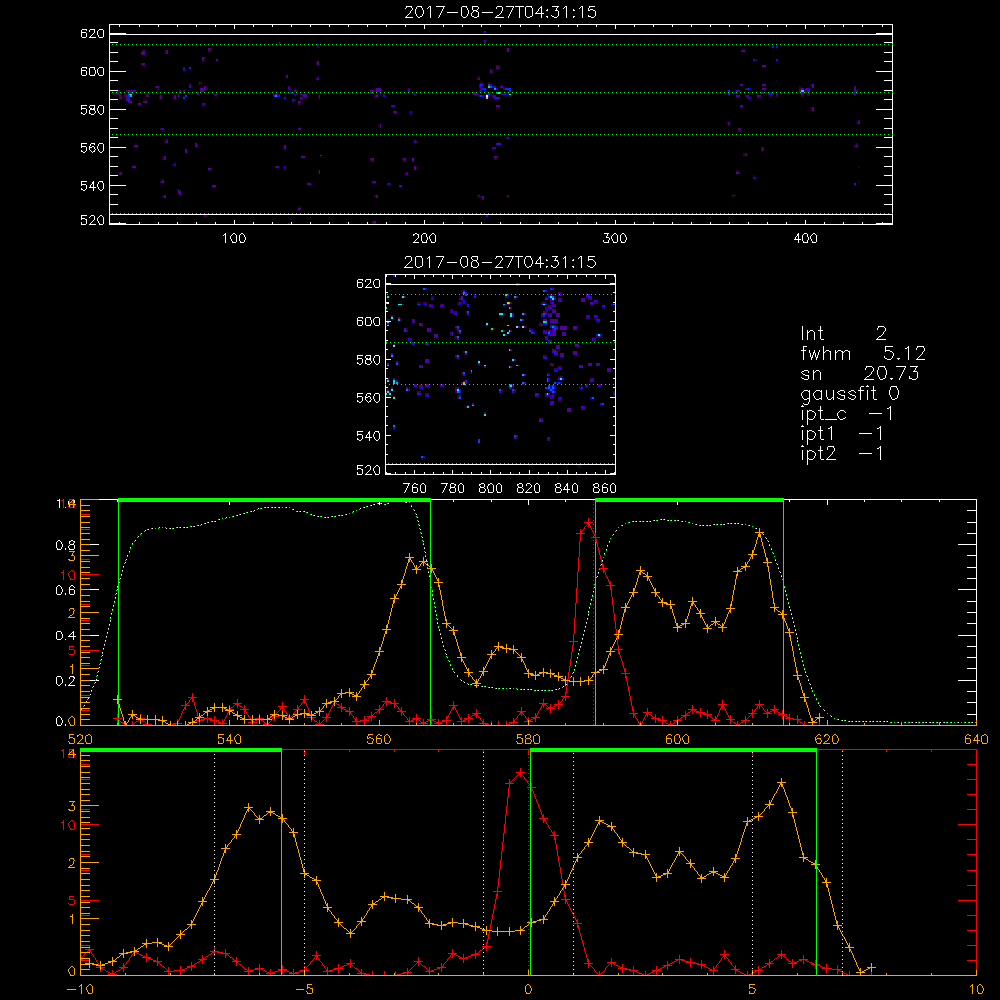Viewport: 1000px width, 1000px height.
Task: Click orange y-axis label 2 on the bottom plot
Action: (71, 863)
